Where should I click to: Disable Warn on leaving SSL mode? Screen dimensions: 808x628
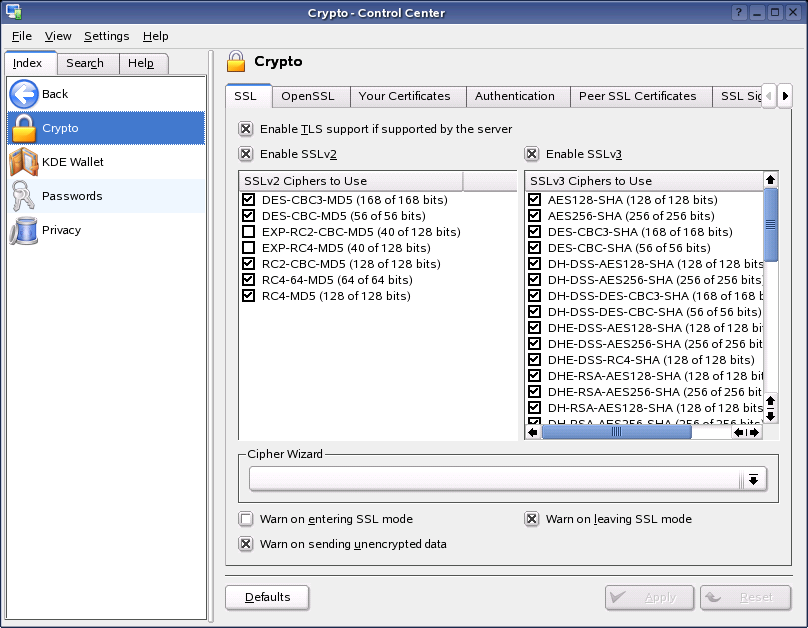tap(532, 519)
